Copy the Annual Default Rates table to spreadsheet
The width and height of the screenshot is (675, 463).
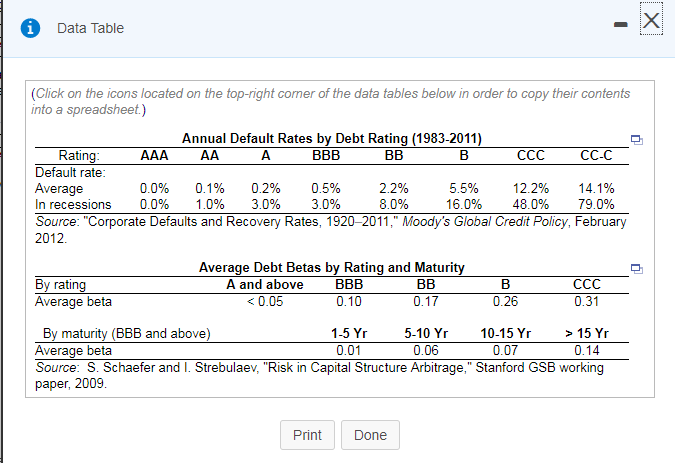coord(637,139)
